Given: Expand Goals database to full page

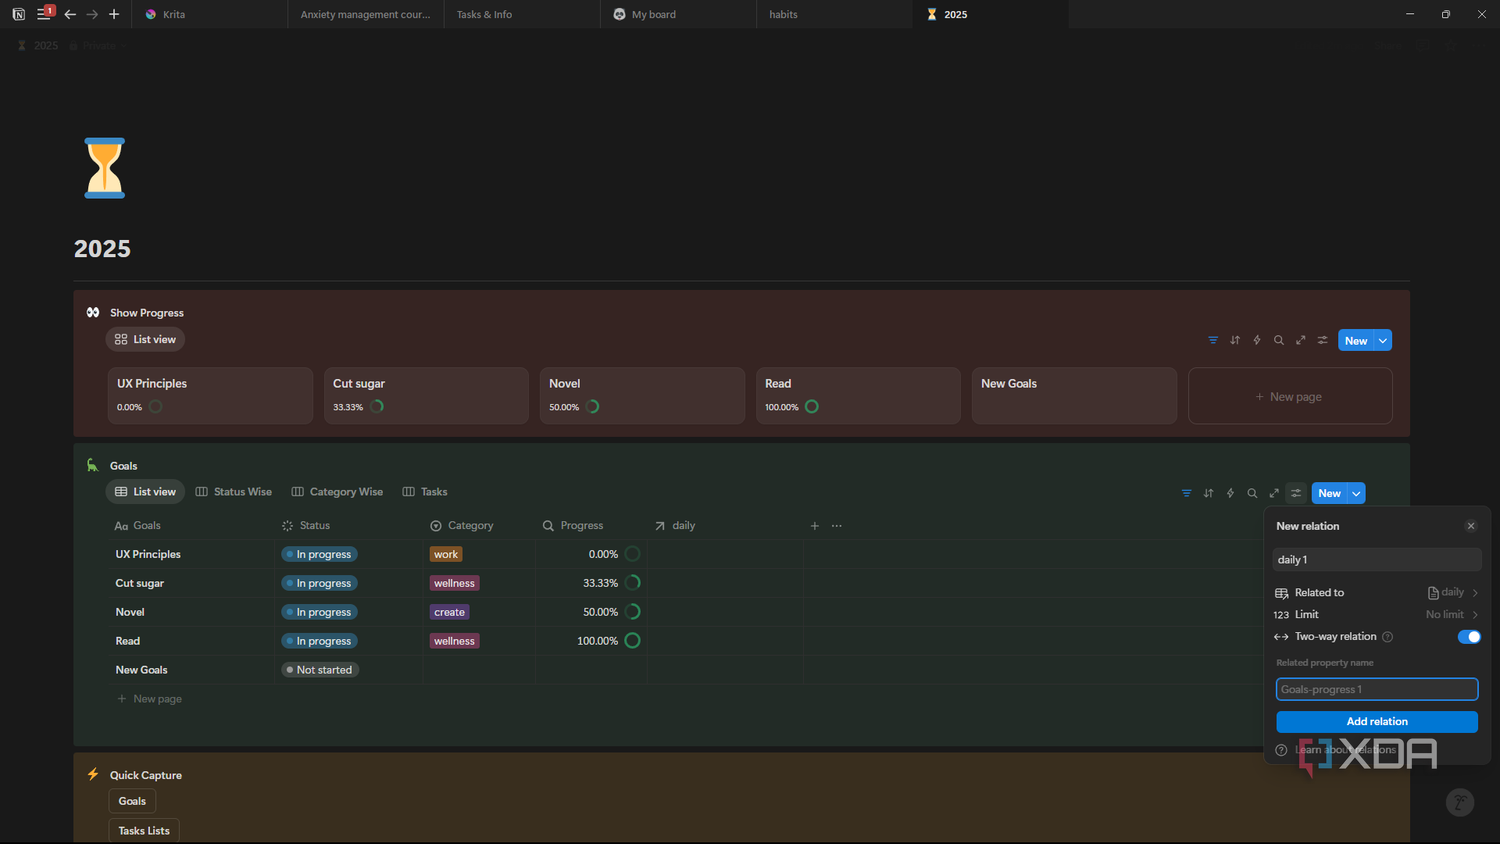Looking at the screenshot, I should pos(1274,493).
